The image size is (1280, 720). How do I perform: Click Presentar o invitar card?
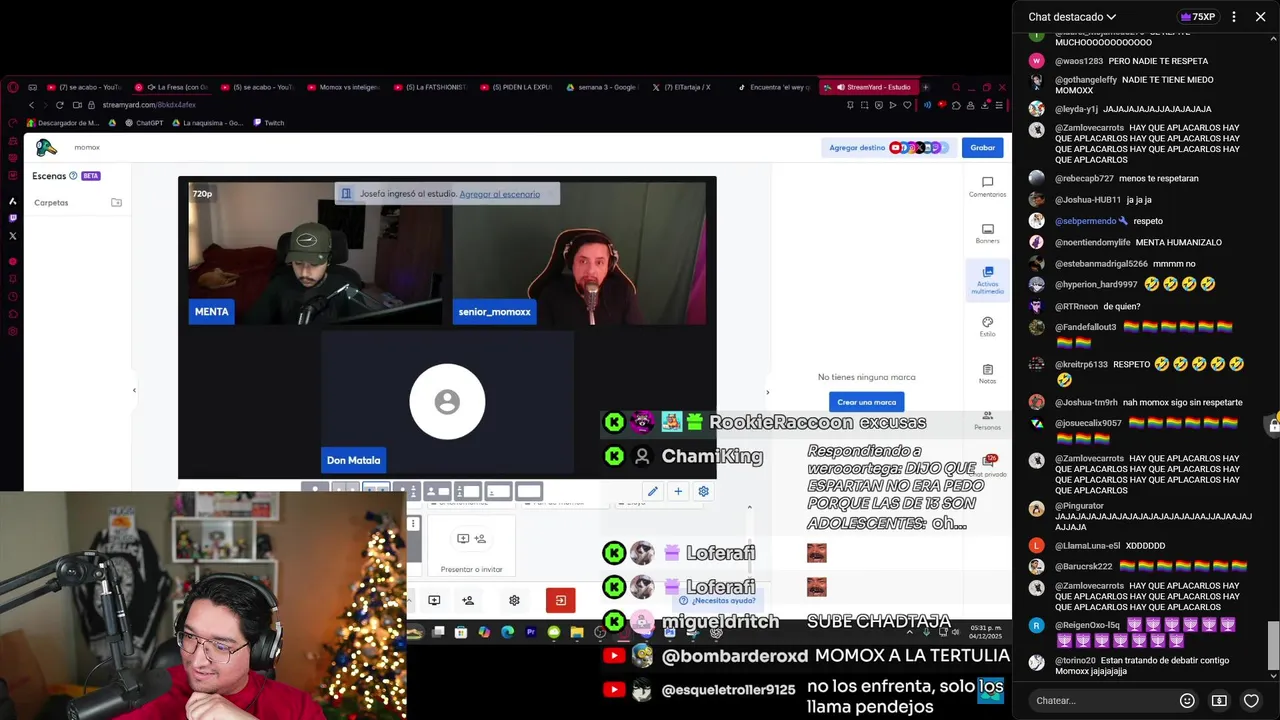[x=471, y=548]
